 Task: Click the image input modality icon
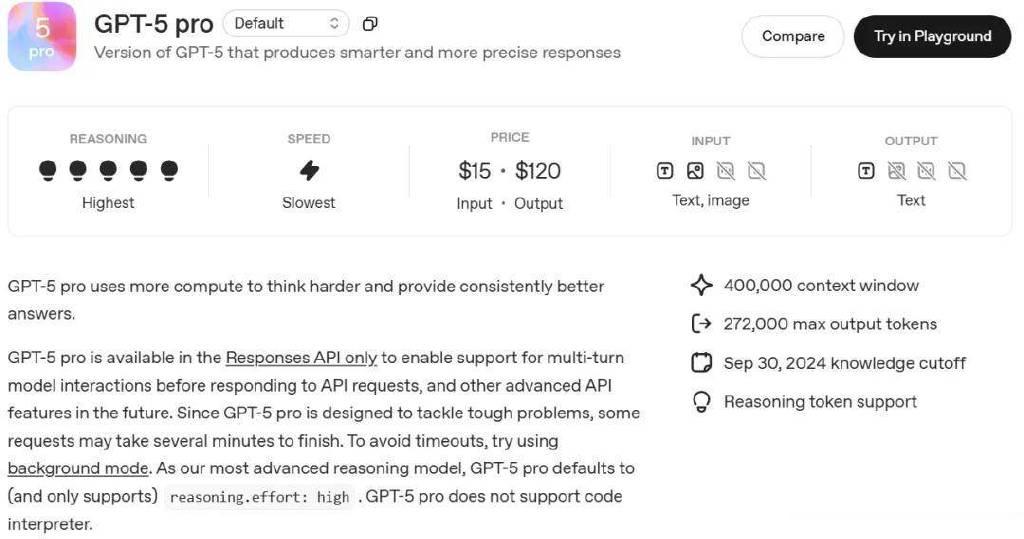[696, 171]
